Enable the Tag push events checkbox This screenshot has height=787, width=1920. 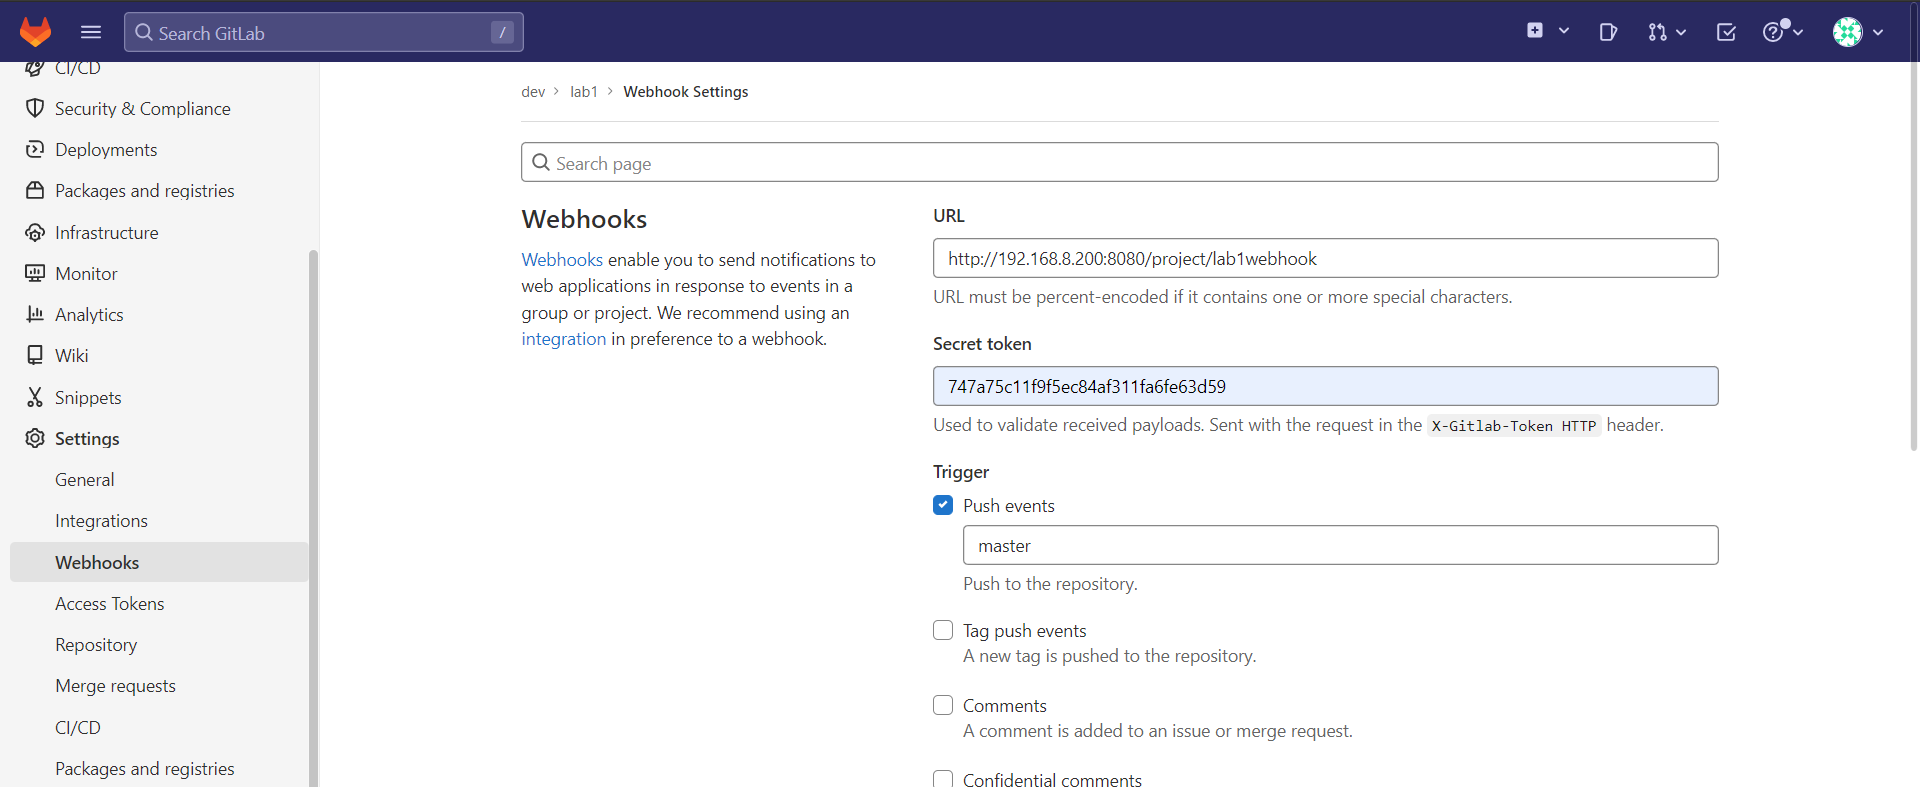[943, 630]
